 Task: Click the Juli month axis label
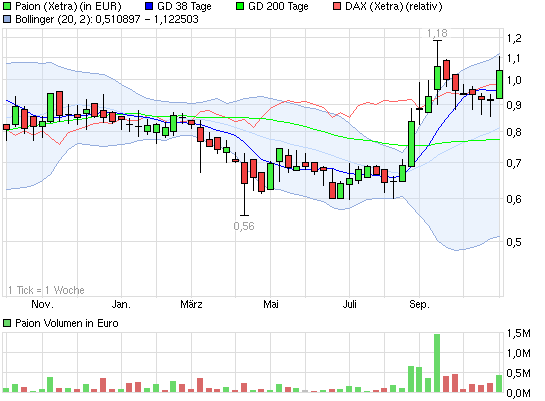349,304
